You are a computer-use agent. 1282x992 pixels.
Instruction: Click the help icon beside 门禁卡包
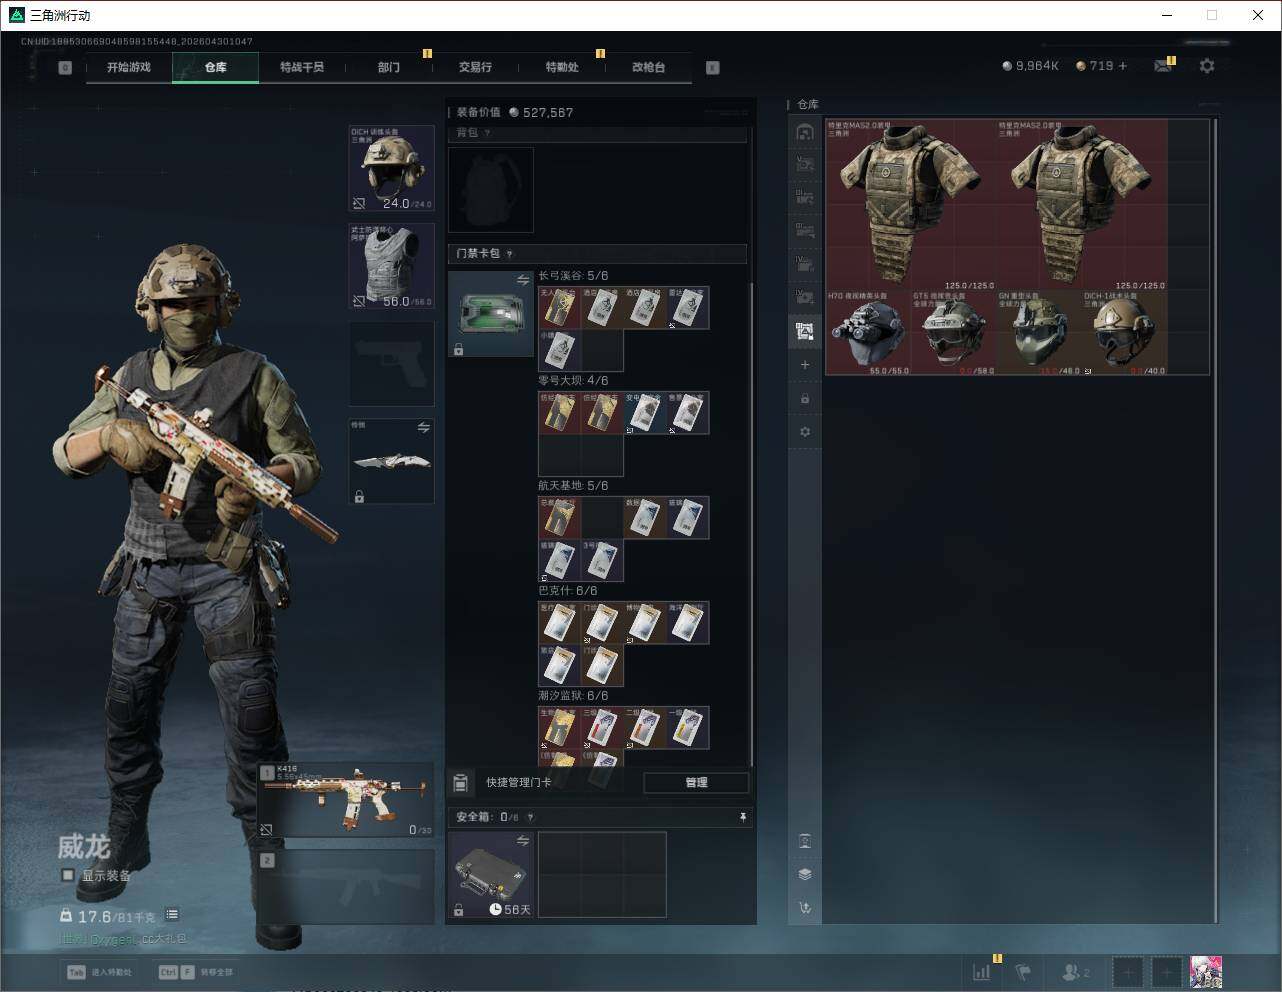[510, 254]
